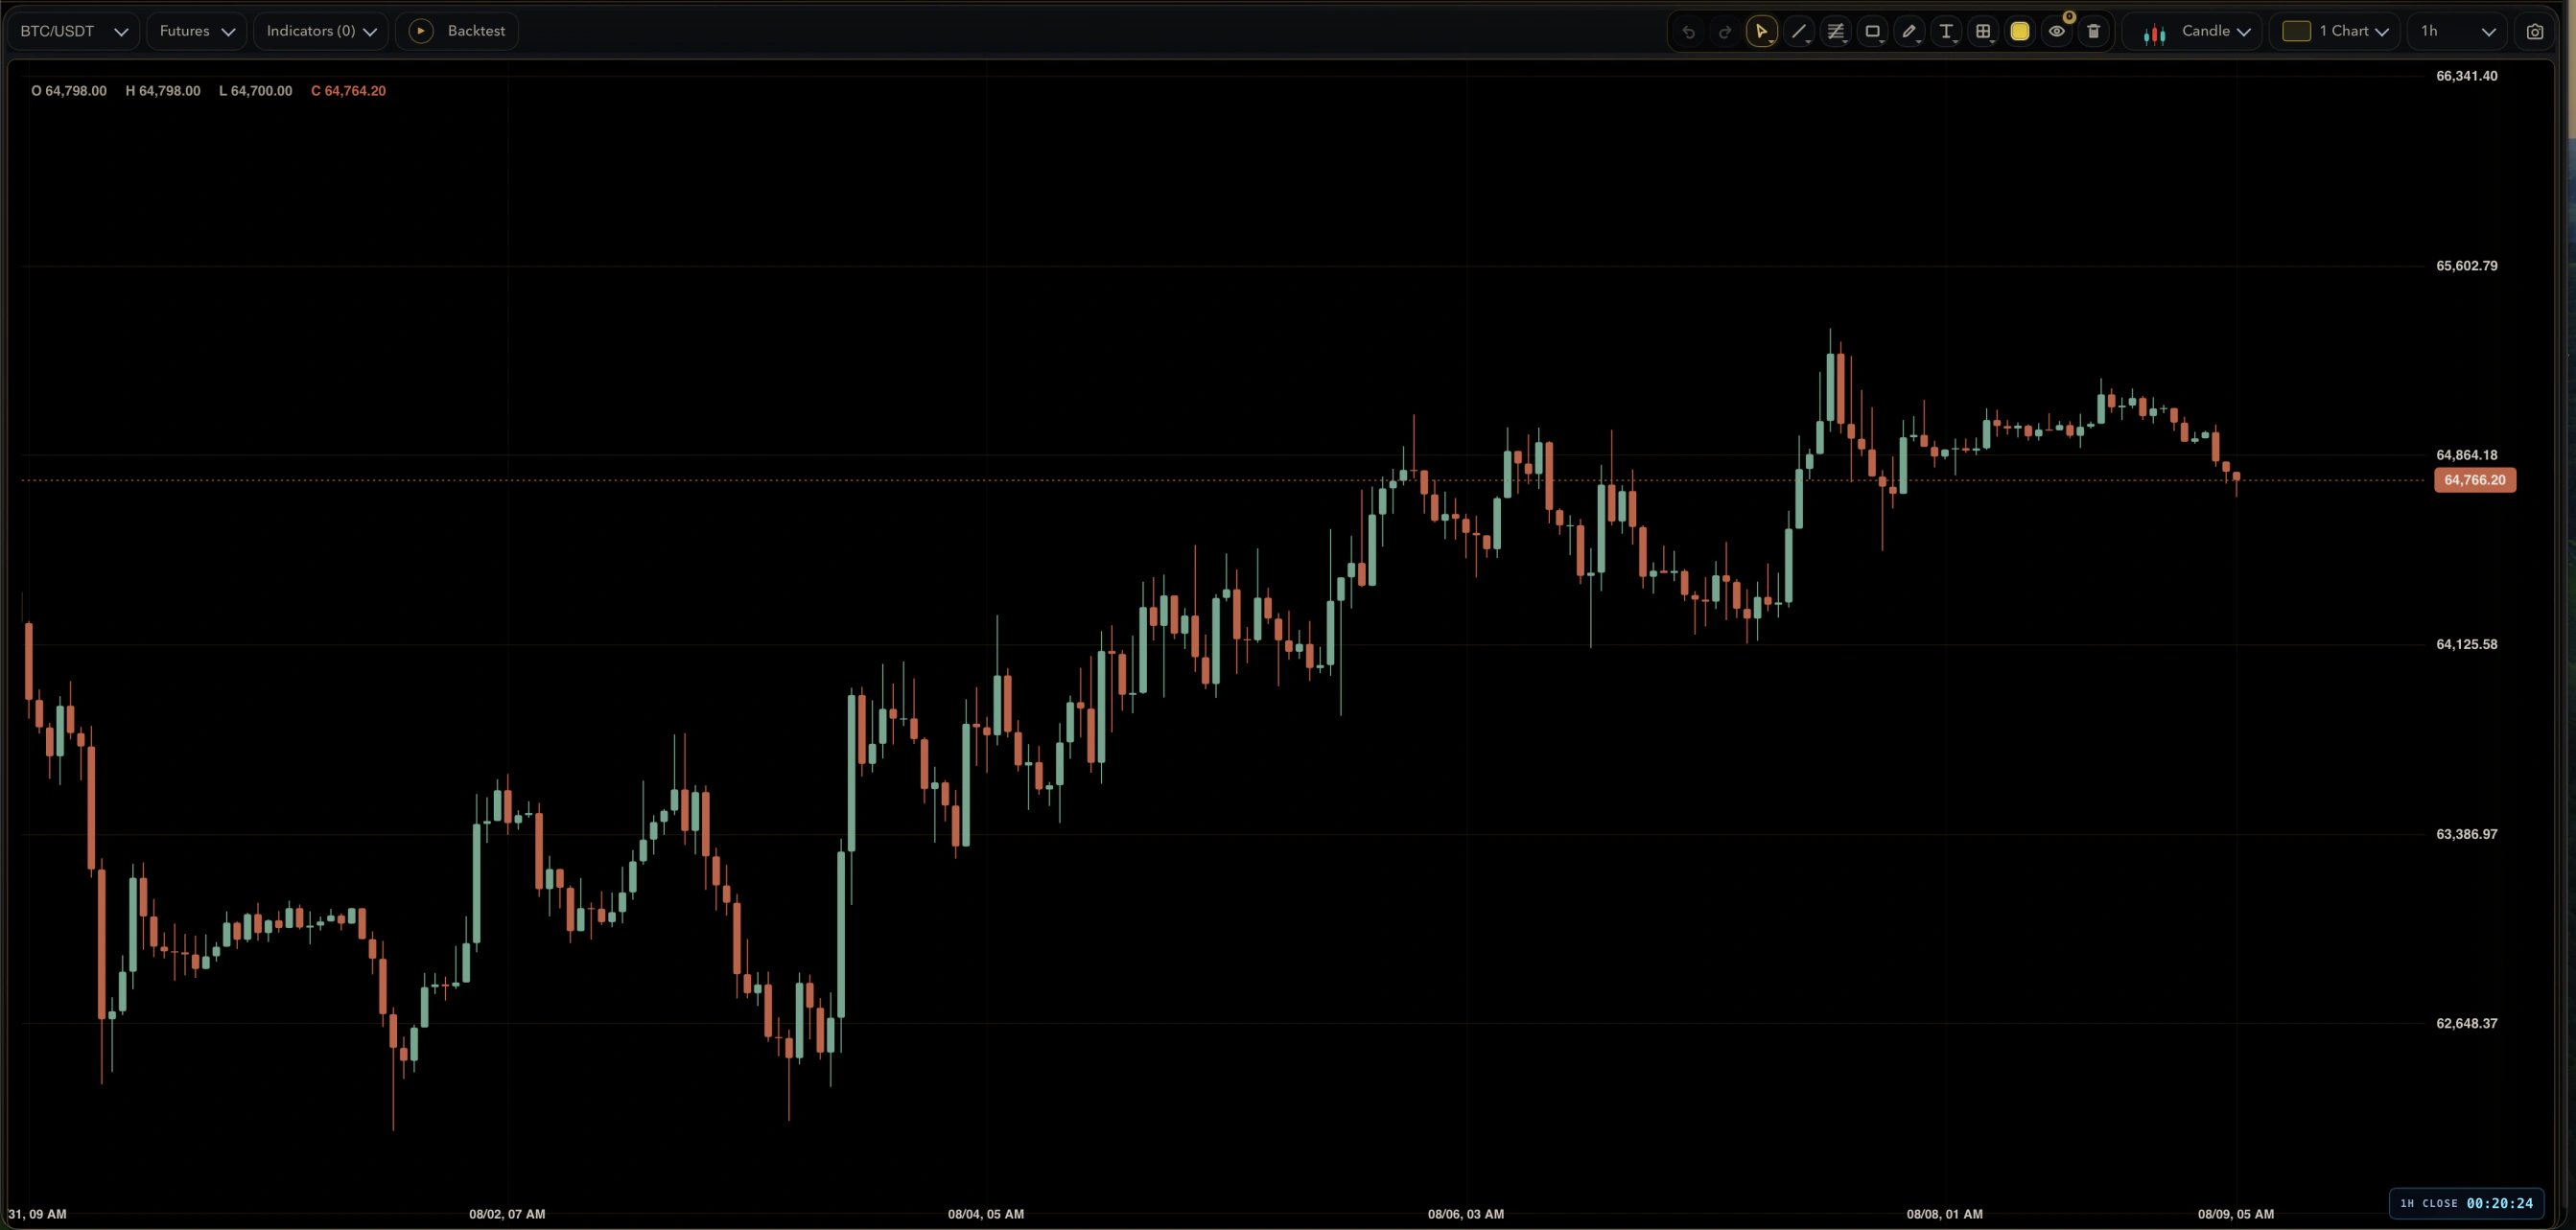Click the 08/04, 05 AM time label

[986, 1214]
